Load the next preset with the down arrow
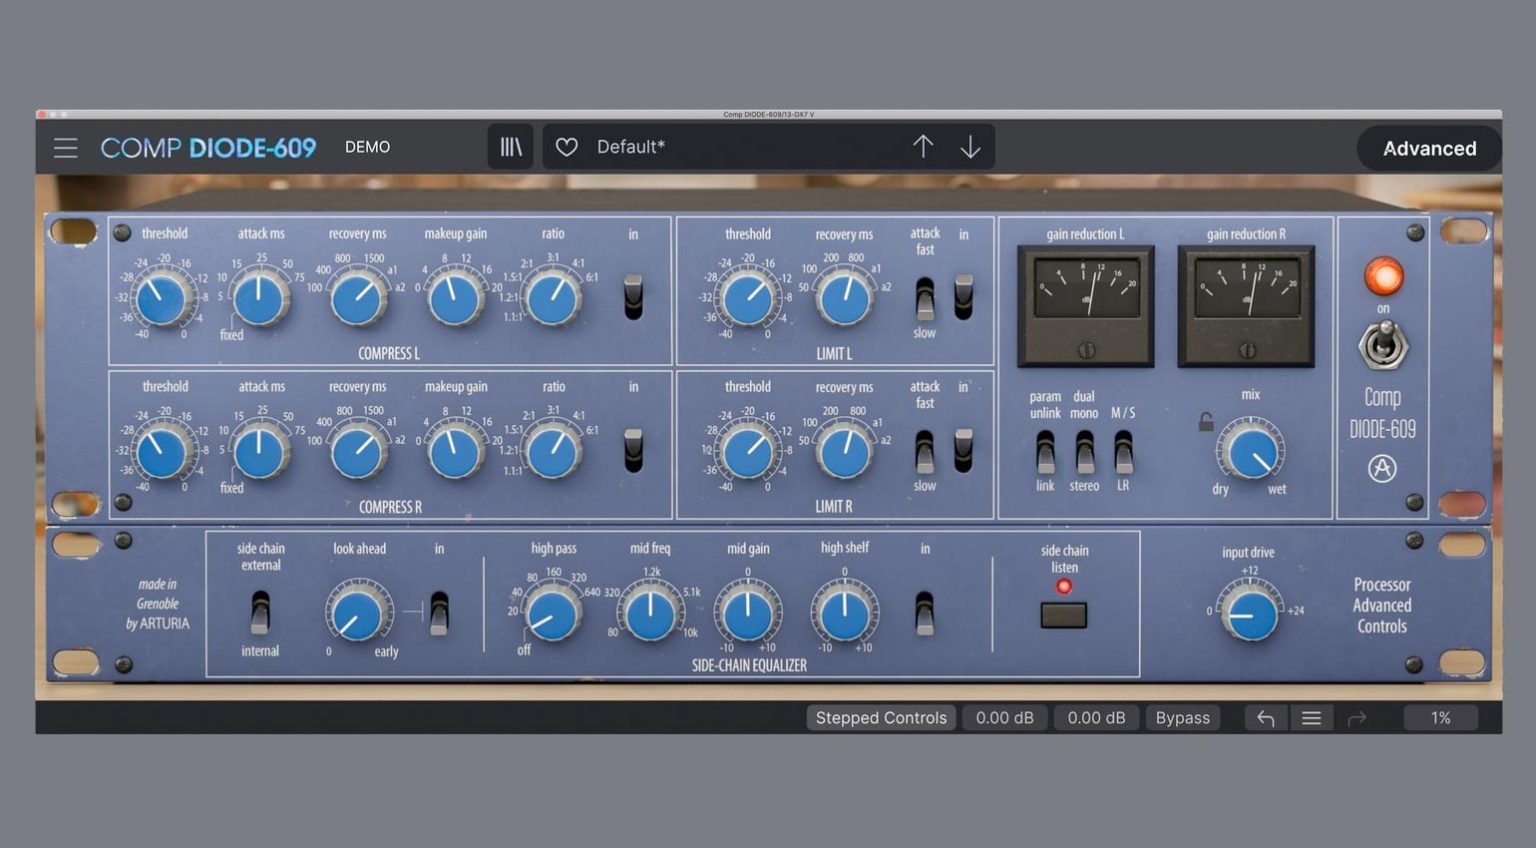1536x848 pixels. (969, 146)
